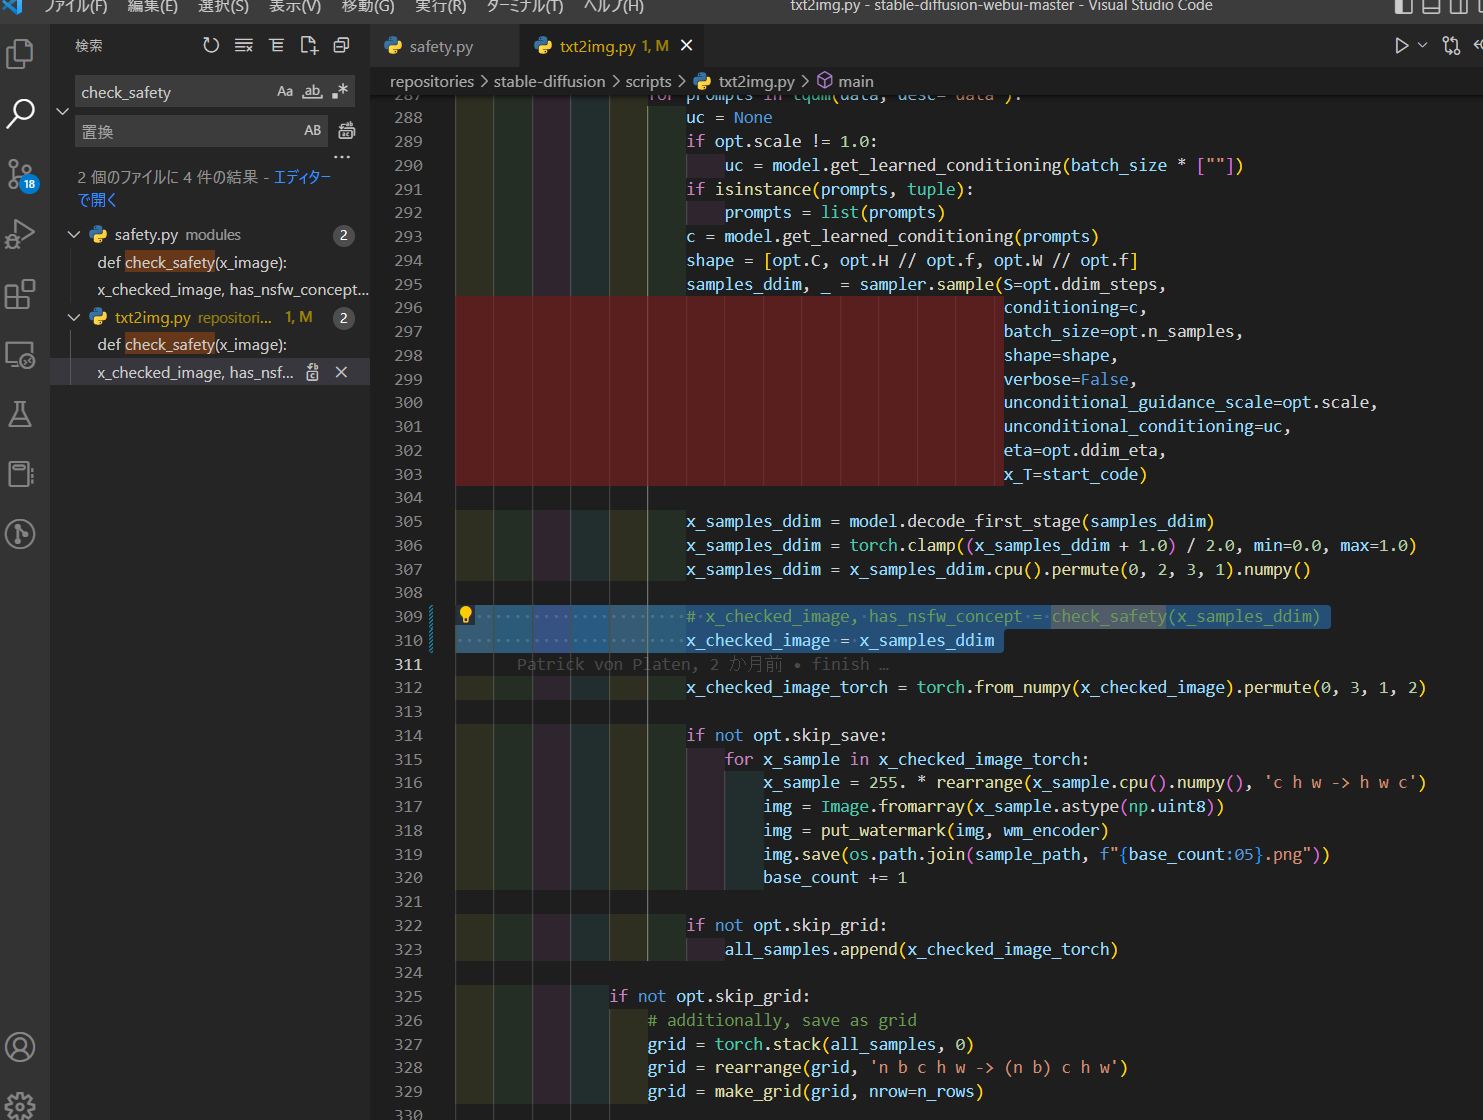Open the Extensions view
The height and width of the screenshot is (1120, 1483).
click(x=20, y=295)
